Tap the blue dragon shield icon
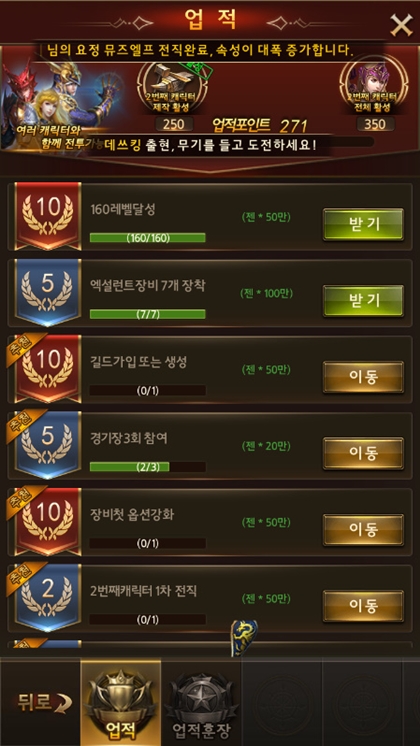The width and height of the screenshot is (420, 746). 244,638
